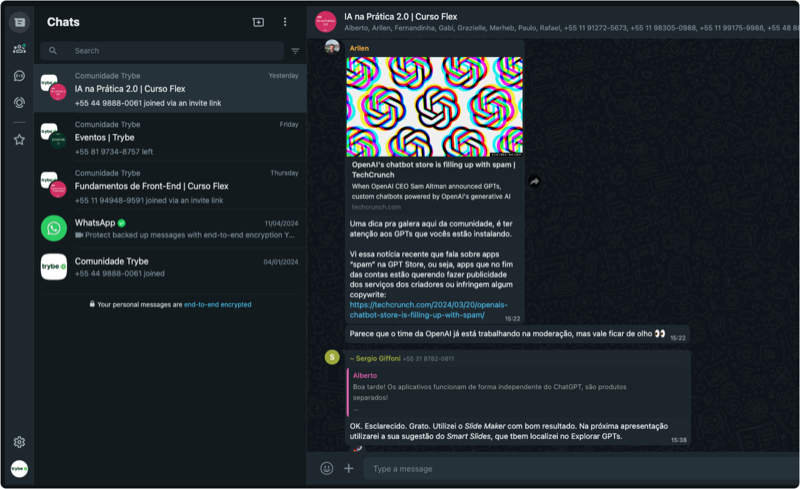Screen dimensions: 800x489
Task: Show starred messages via the star icon
Action: coord(19,140)
